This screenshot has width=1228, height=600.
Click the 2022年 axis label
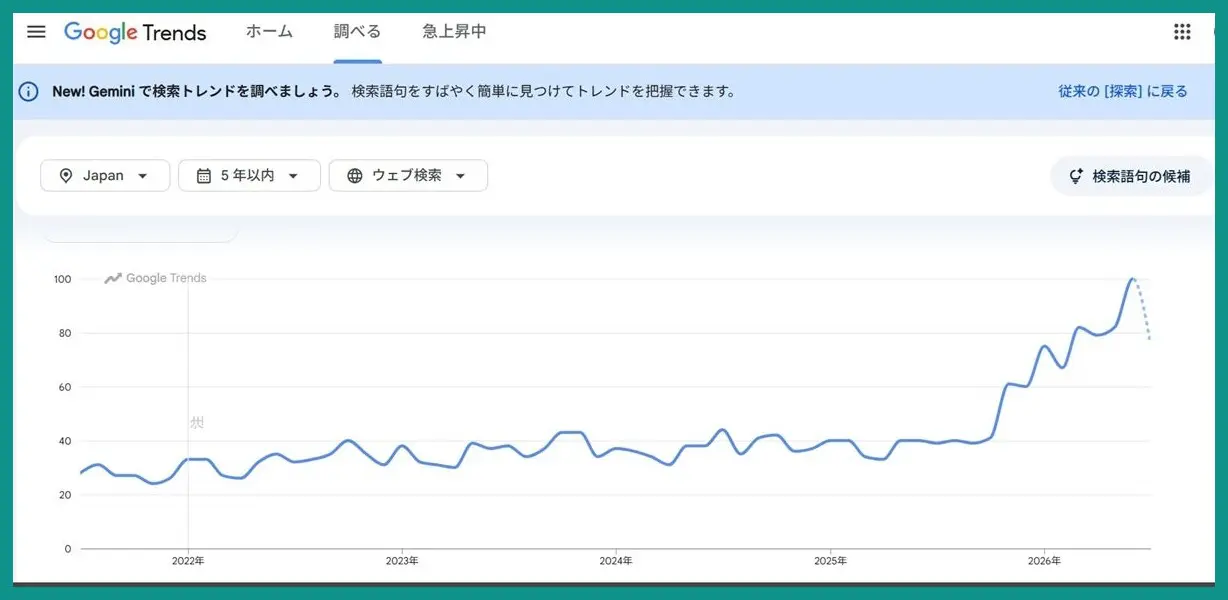click(188, 561)
